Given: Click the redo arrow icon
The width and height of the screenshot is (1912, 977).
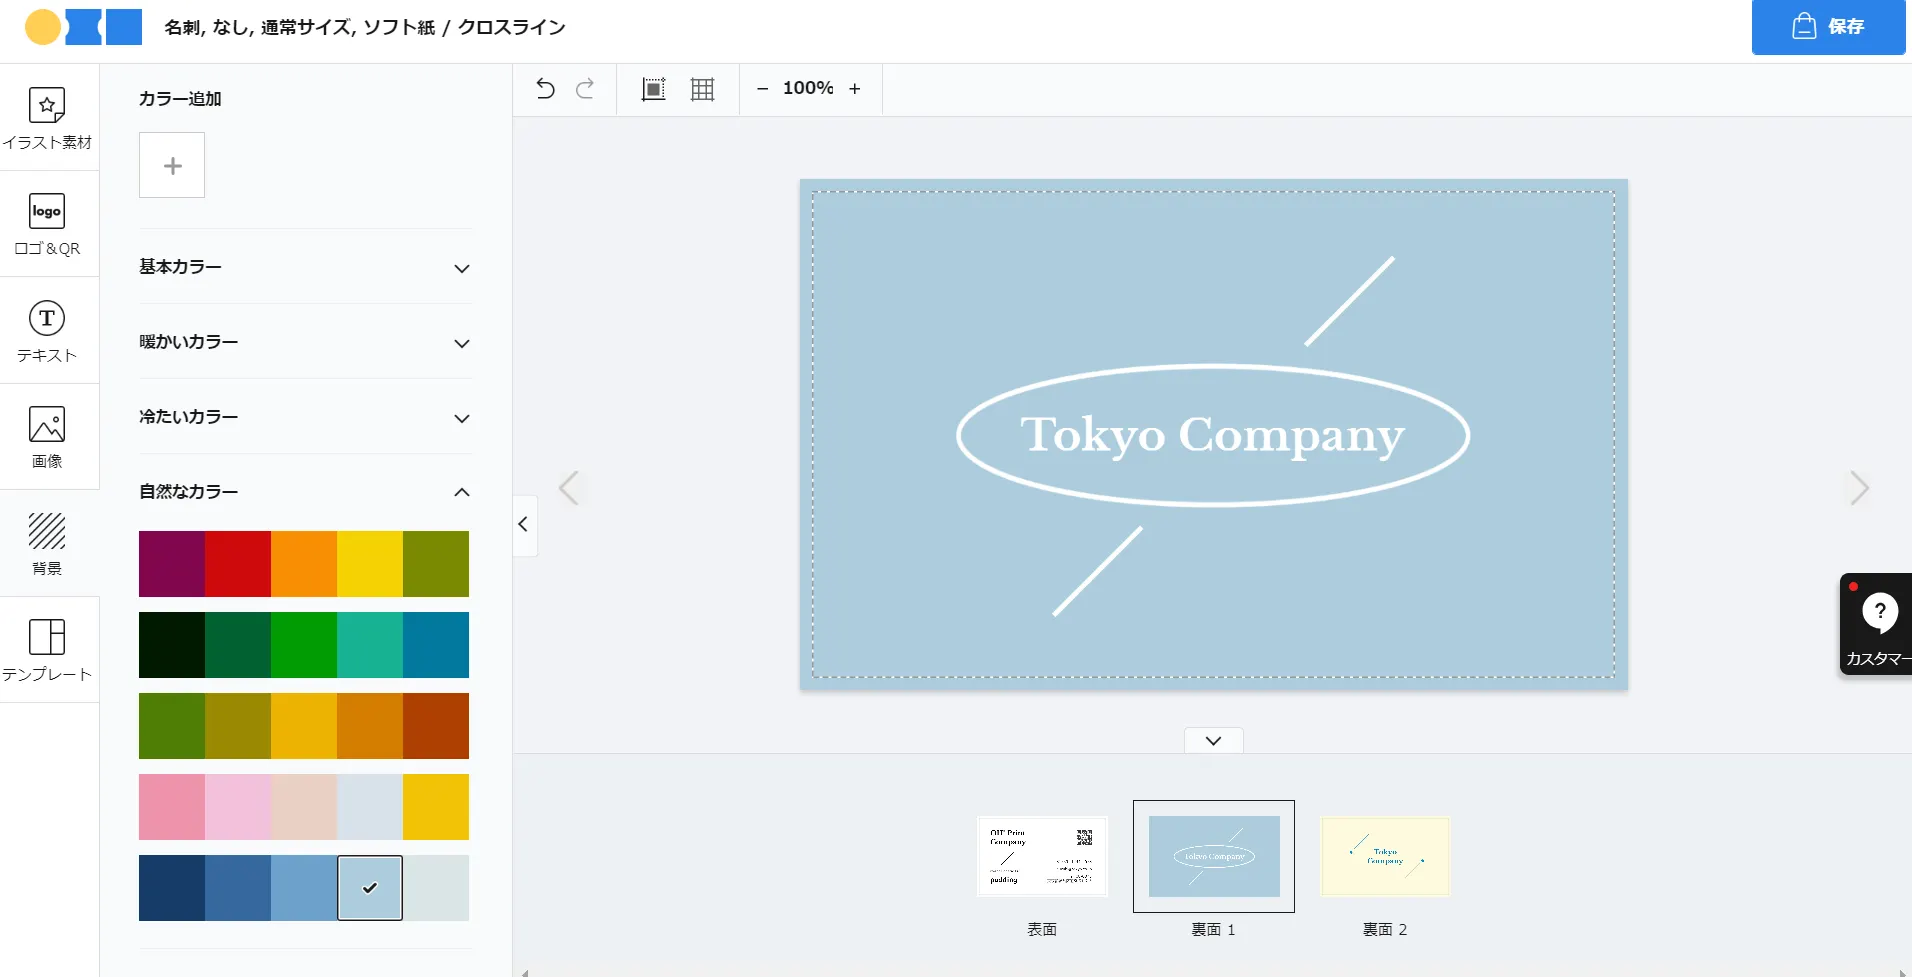Looking at the screenshot, I should click(x=585, y=89).
